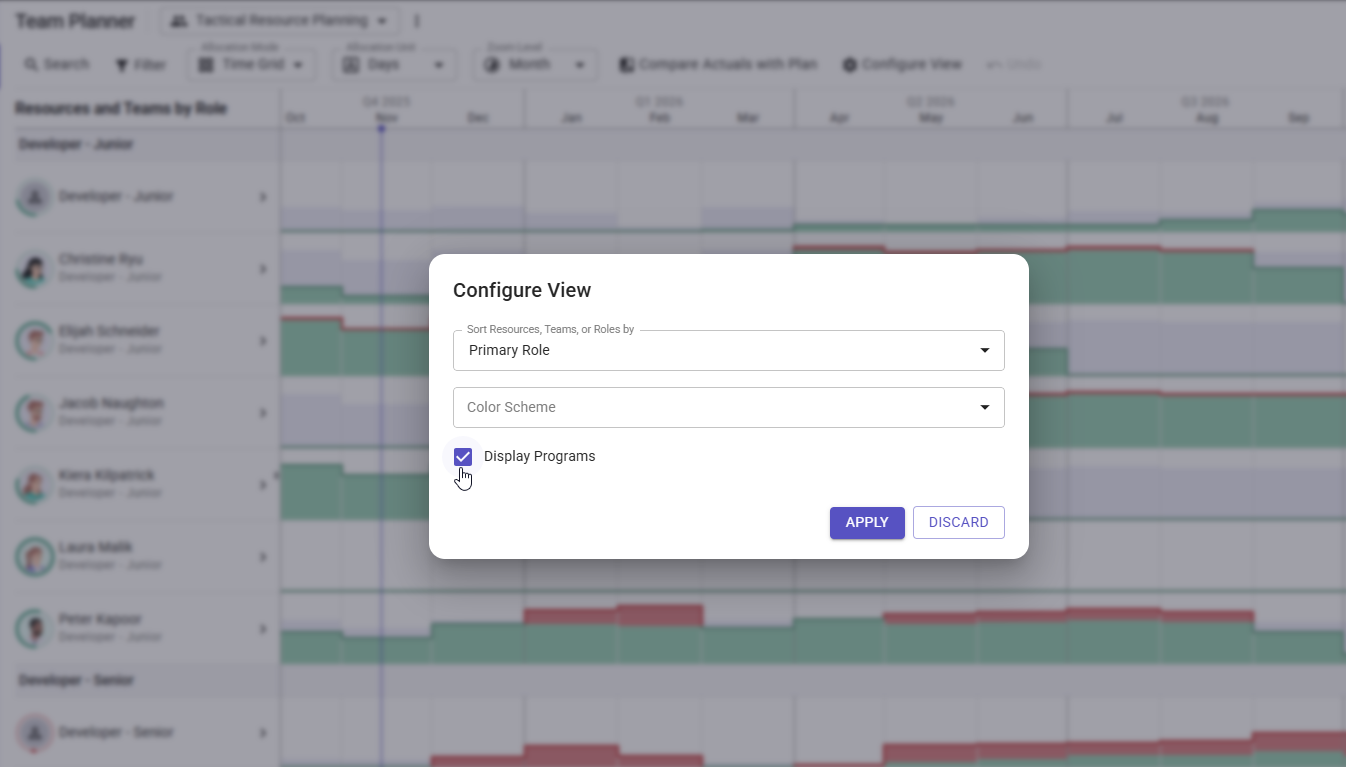Open the Color Scheme dropdown

tap(728, 408)
